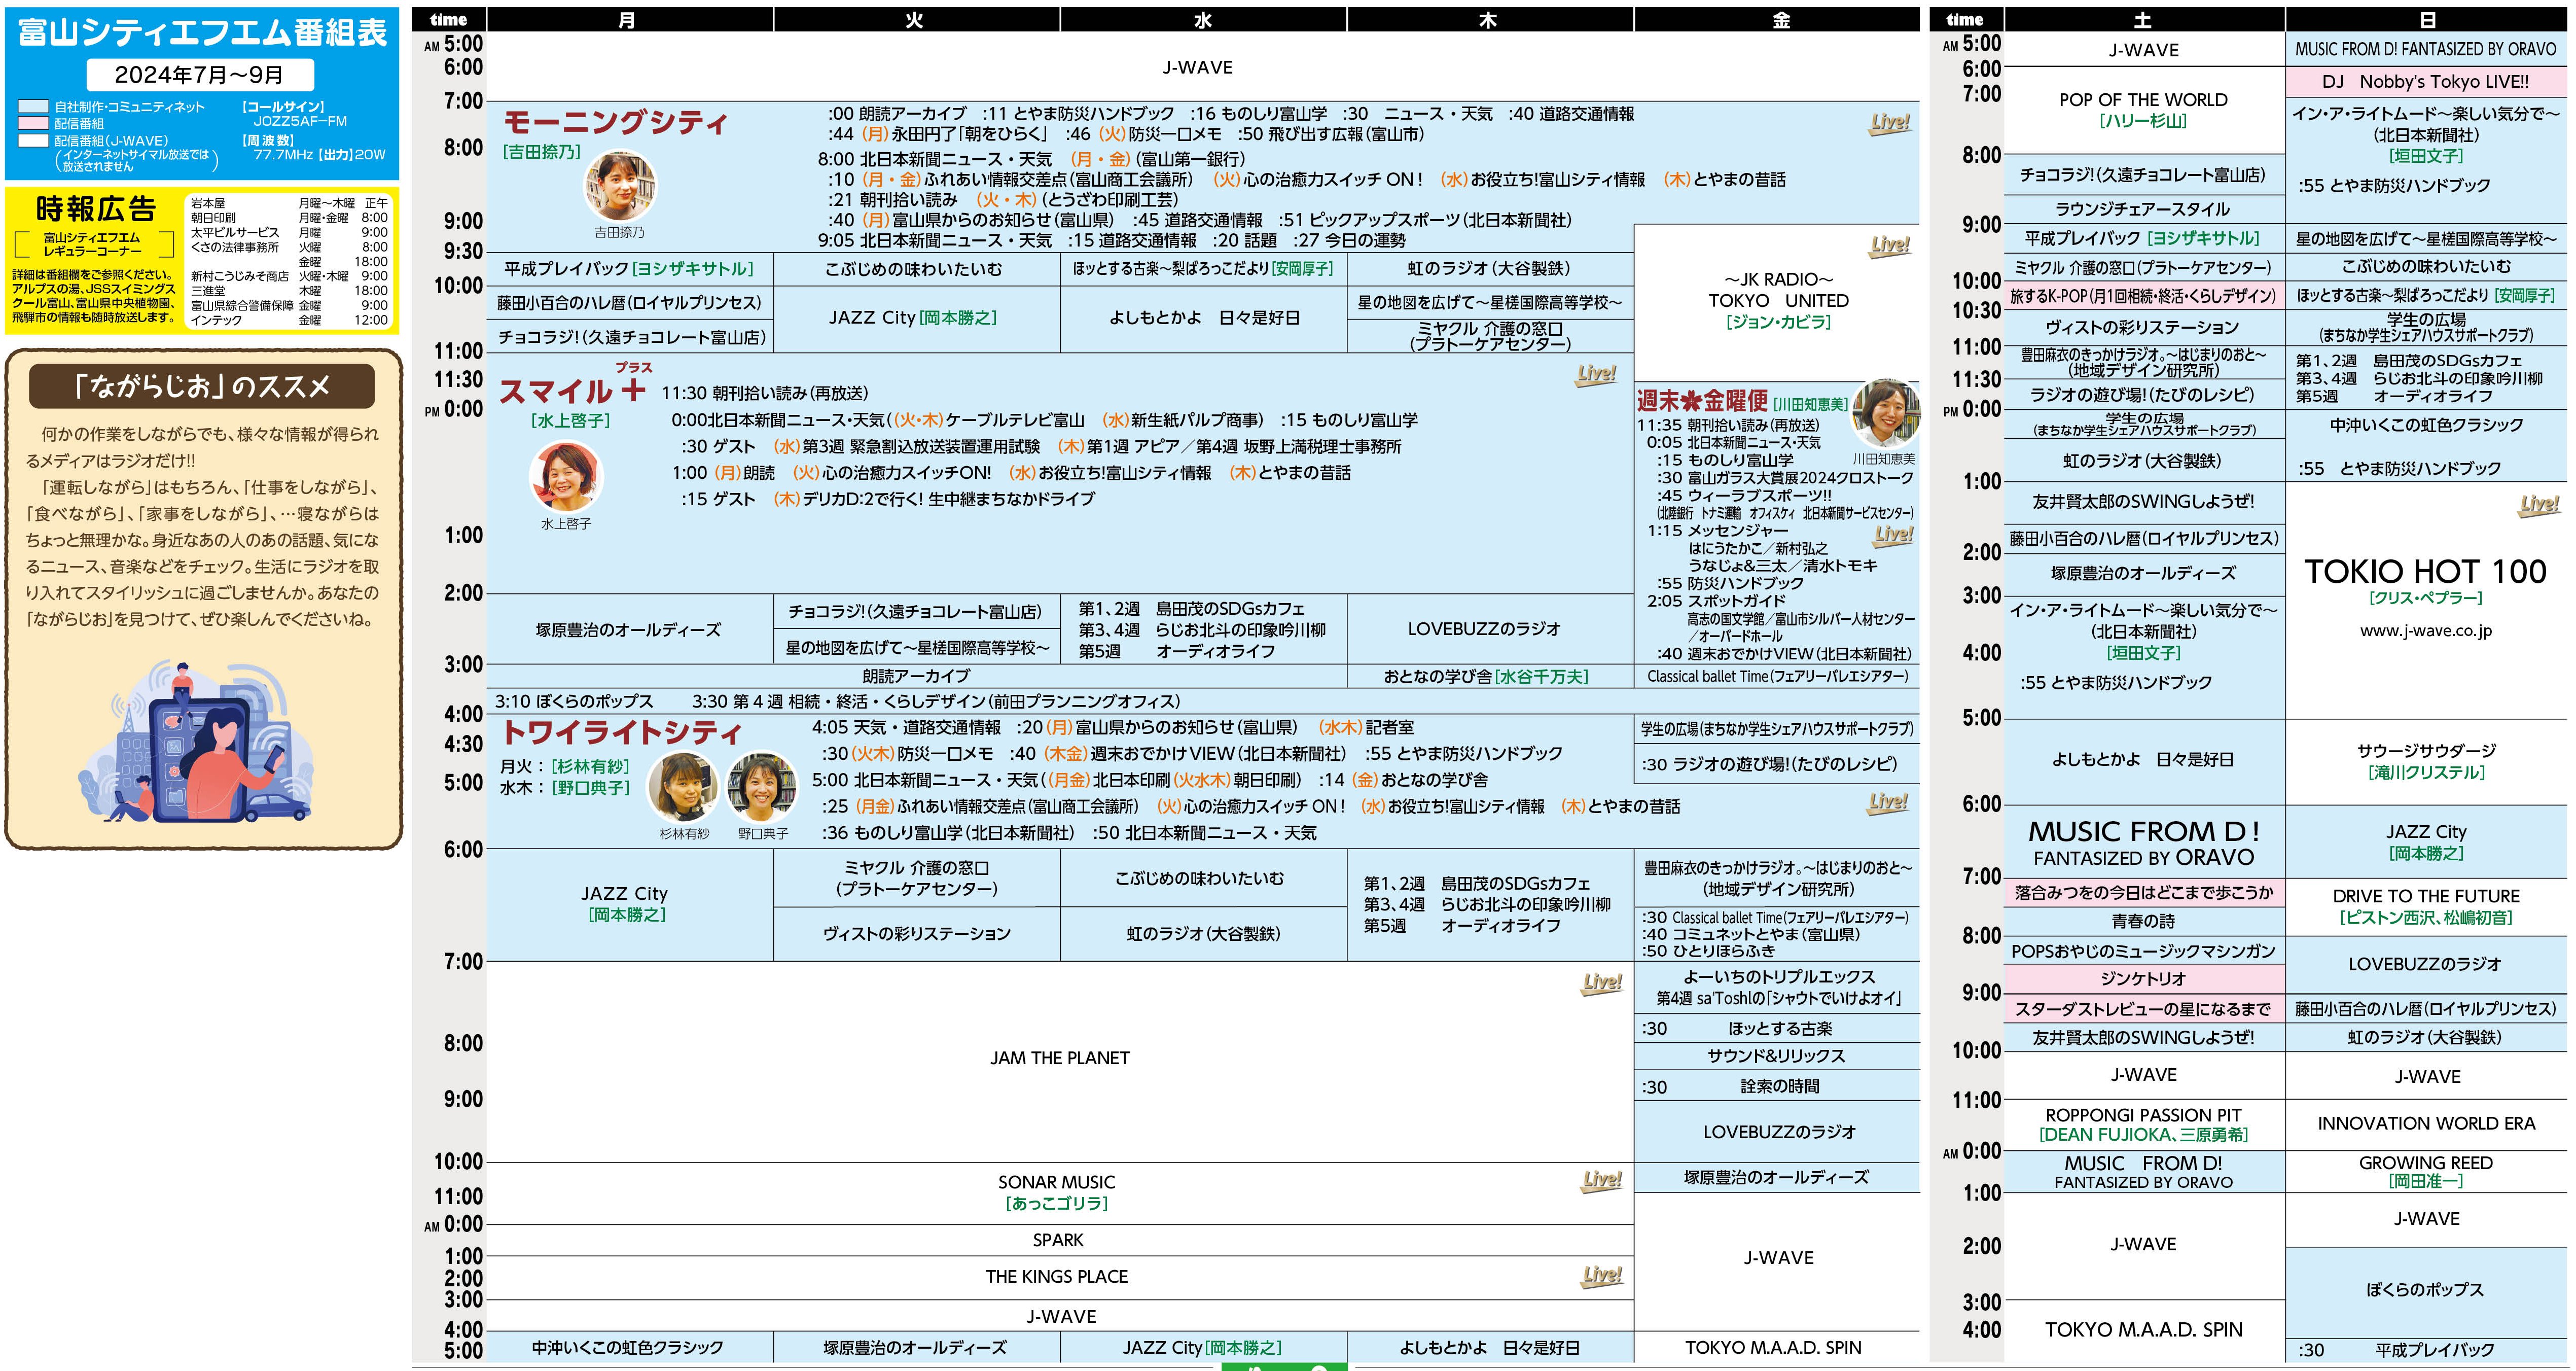The image size is (2576, 1371).
Task: Click the 2024年7月〜9月 date pill
Action: tap(200, 75)
